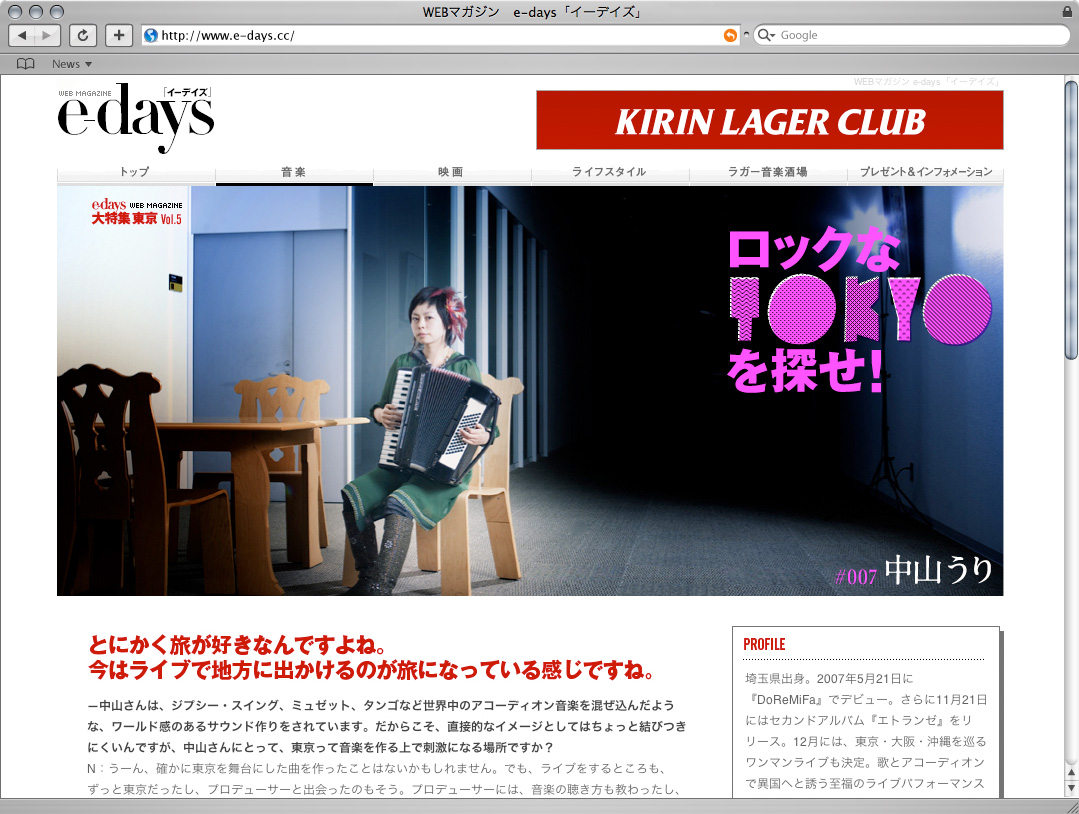Reload the current page
Screen dimensions: 1079x814
click(83, 35)
